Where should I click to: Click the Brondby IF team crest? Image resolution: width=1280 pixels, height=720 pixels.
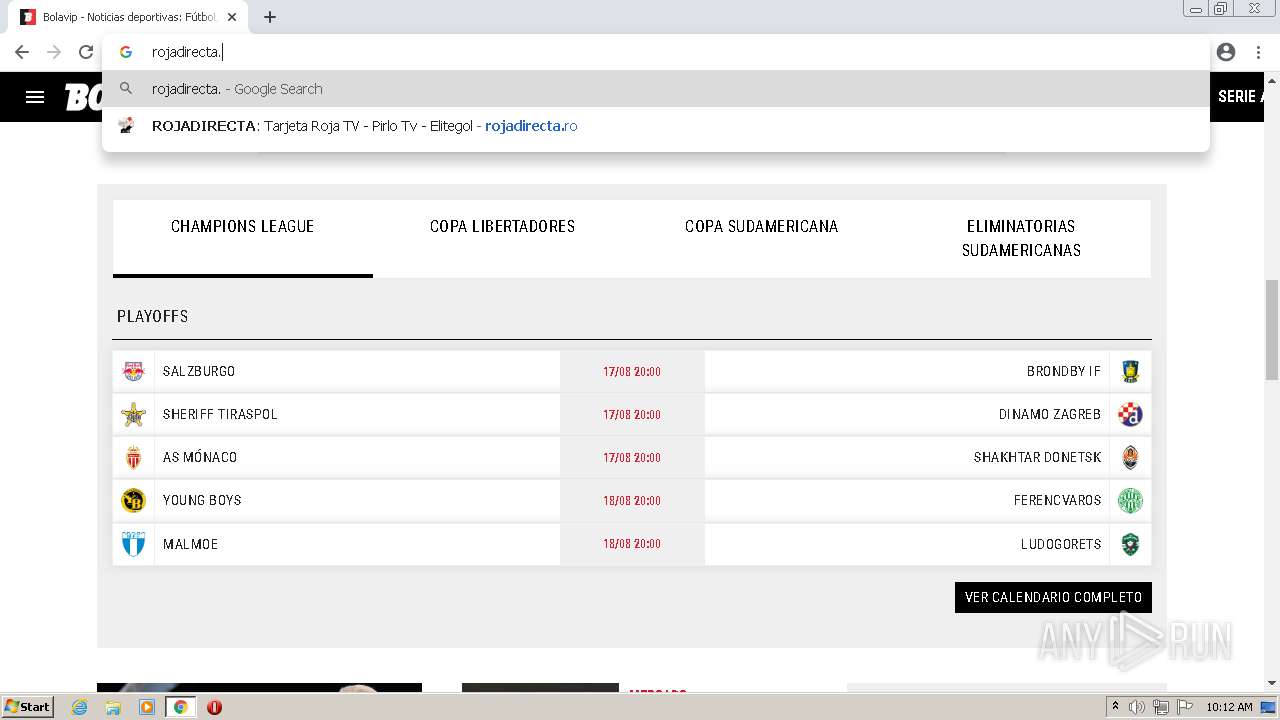click(x=1130, y=371)
